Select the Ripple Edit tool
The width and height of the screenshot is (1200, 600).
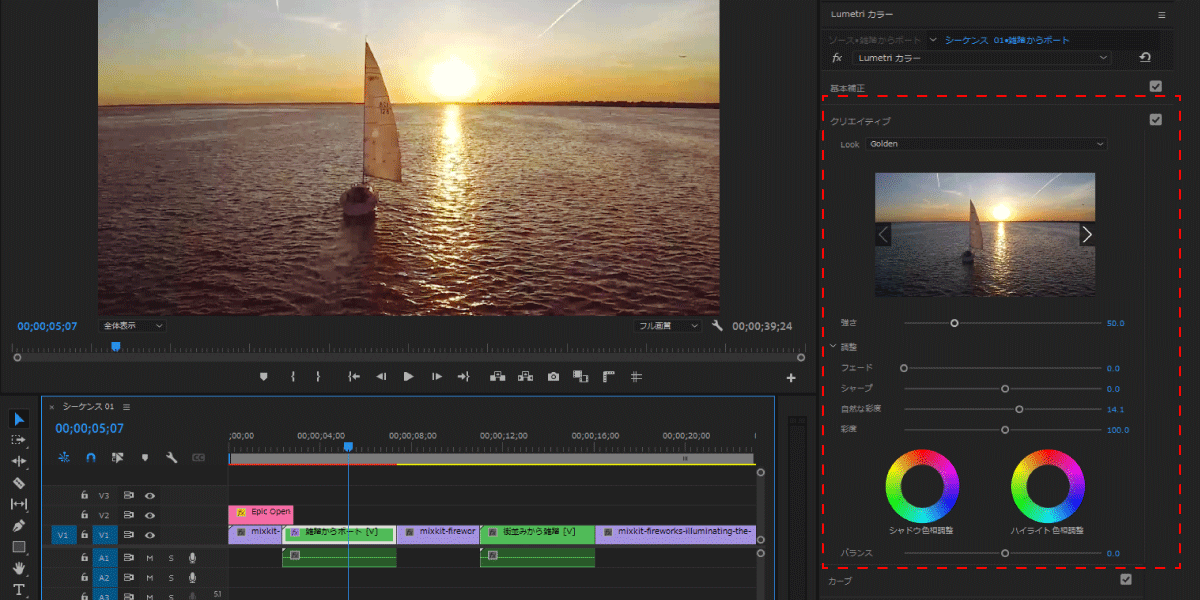(x=19, y=461)
